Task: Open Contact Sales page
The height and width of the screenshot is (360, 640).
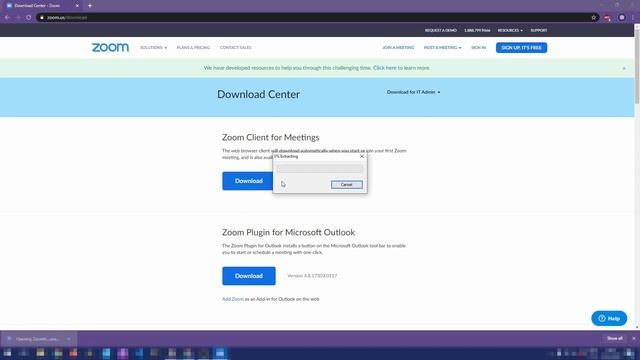Action: pyautogui.click(x=236, y=48)
